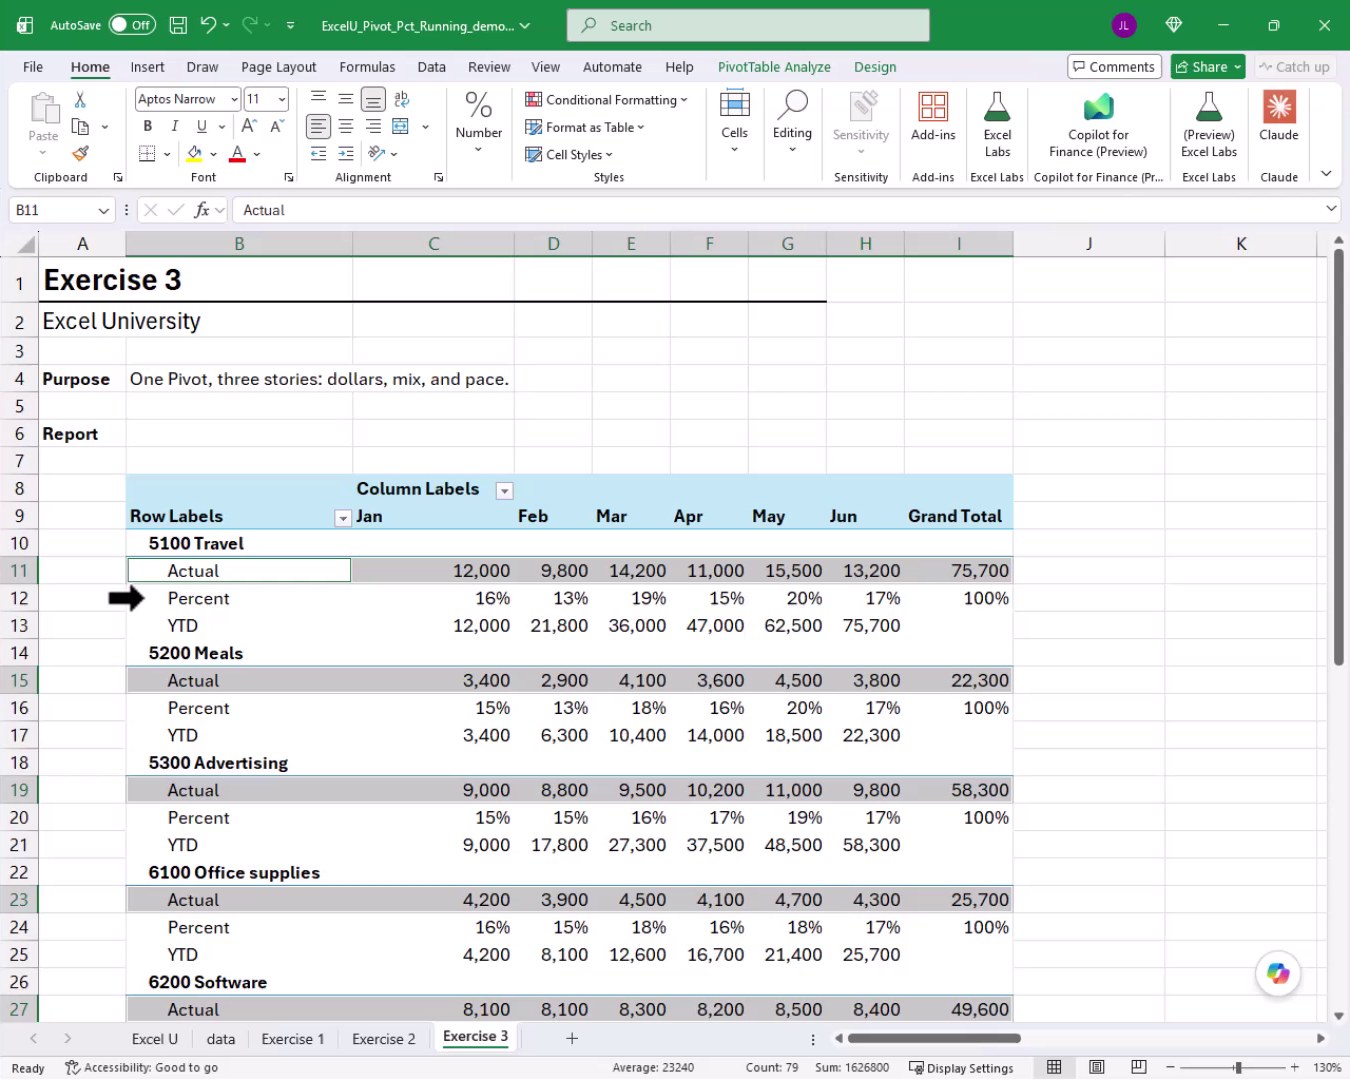Expand the formula bar
Viewport: 1350px width, 1080px height.
click(x=1331, y=209)
